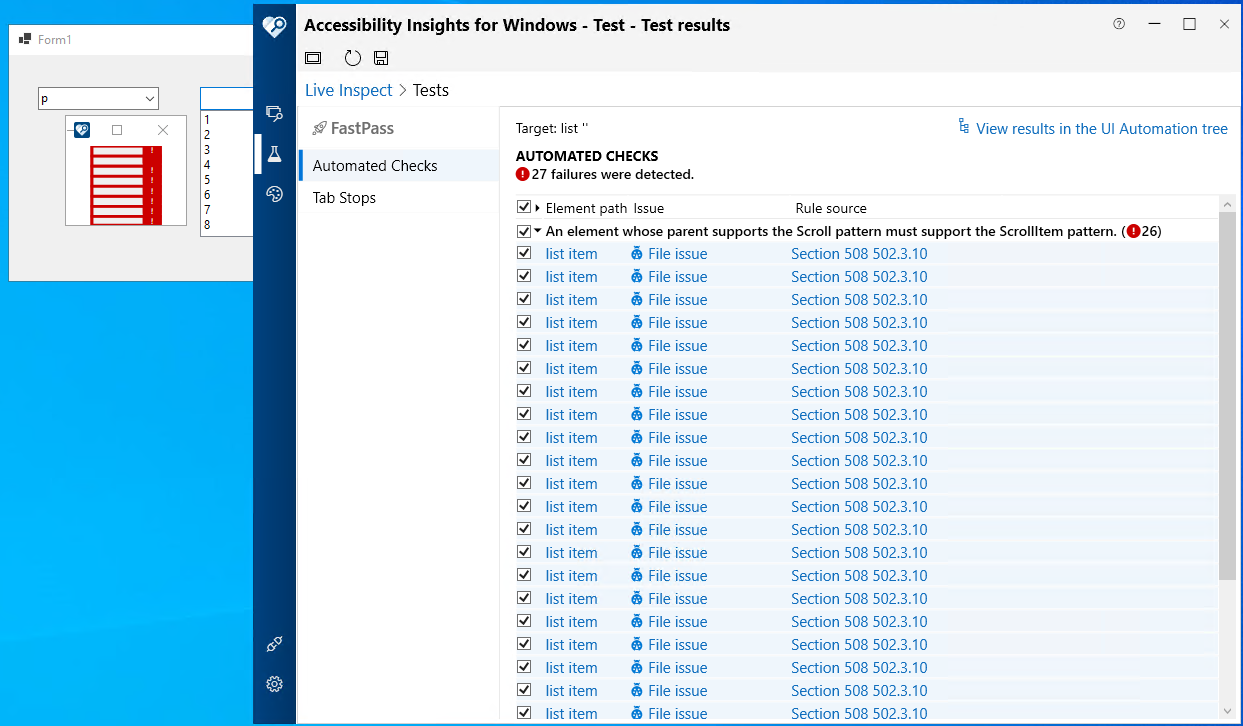Screen dimensions: 1243x726
Task: Open Settings using the gear icon
Action: pyautogui.click(x=274, y=684)
